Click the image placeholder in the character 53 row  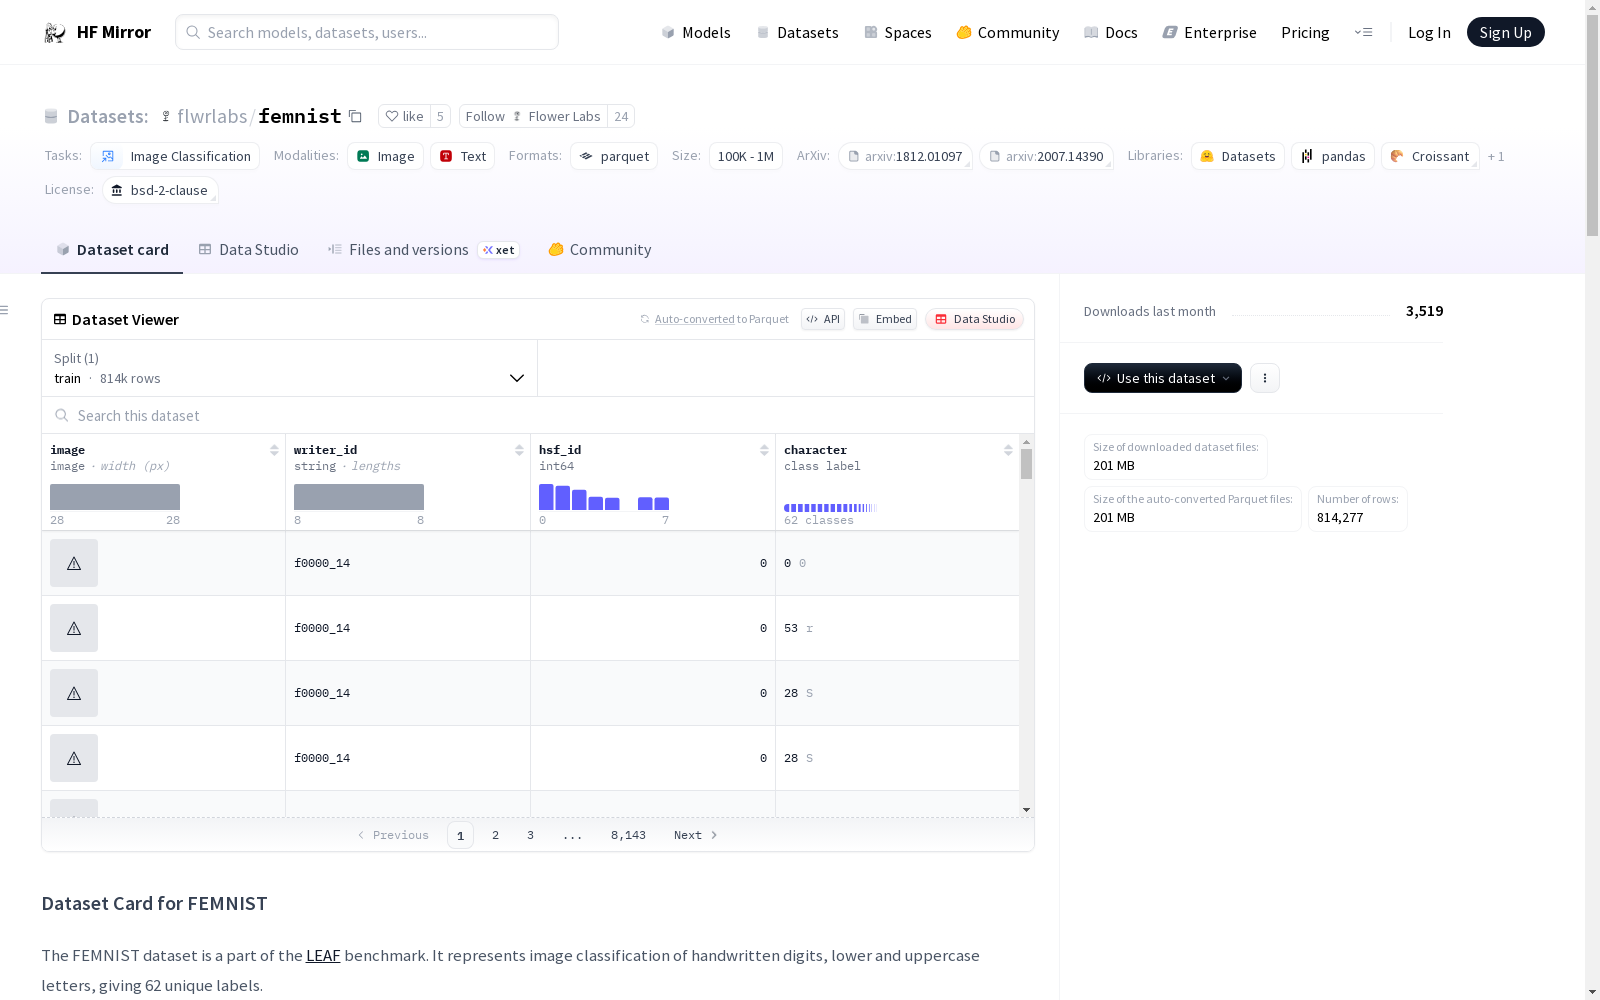point(74,628)
